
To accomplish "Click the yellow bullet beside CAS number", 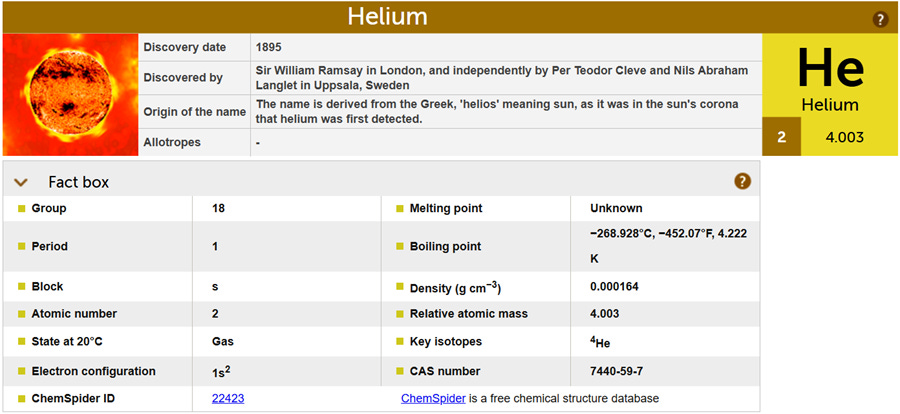I will 399,372.
